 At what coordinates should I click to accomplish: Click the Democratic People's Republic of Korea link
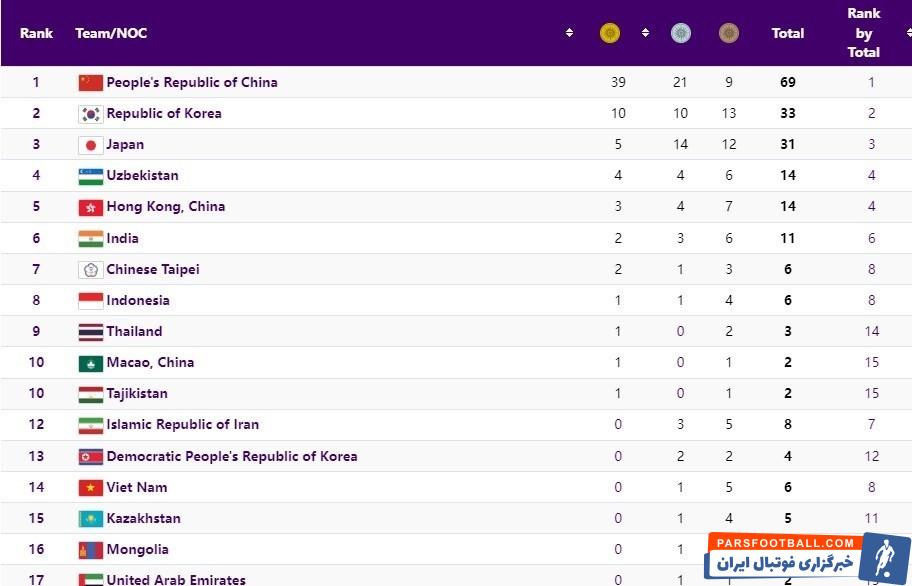pyautogui.click(x=232, y=456)
